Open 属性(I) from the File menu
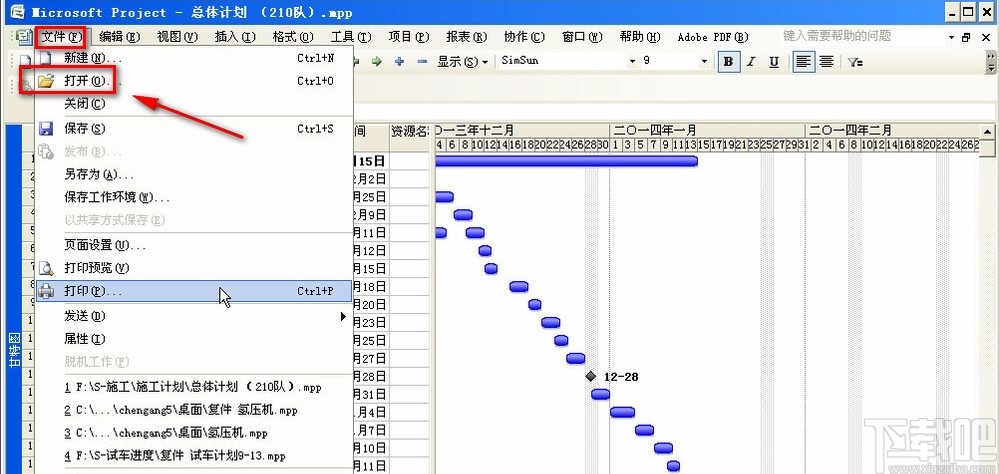The height and width of the screenshot is (474, 999). click(x=194, y=339)
